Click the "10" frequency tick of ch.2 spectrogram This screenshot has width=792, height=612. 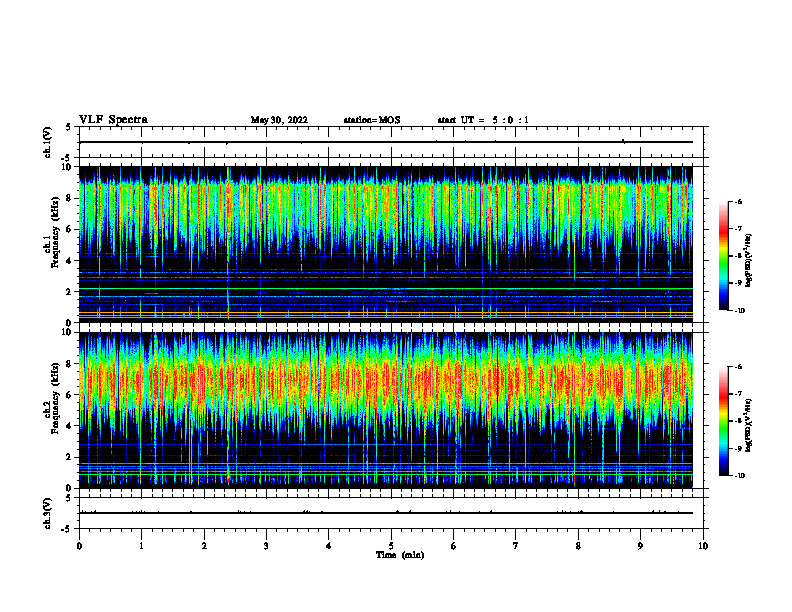tap(66, 332)
